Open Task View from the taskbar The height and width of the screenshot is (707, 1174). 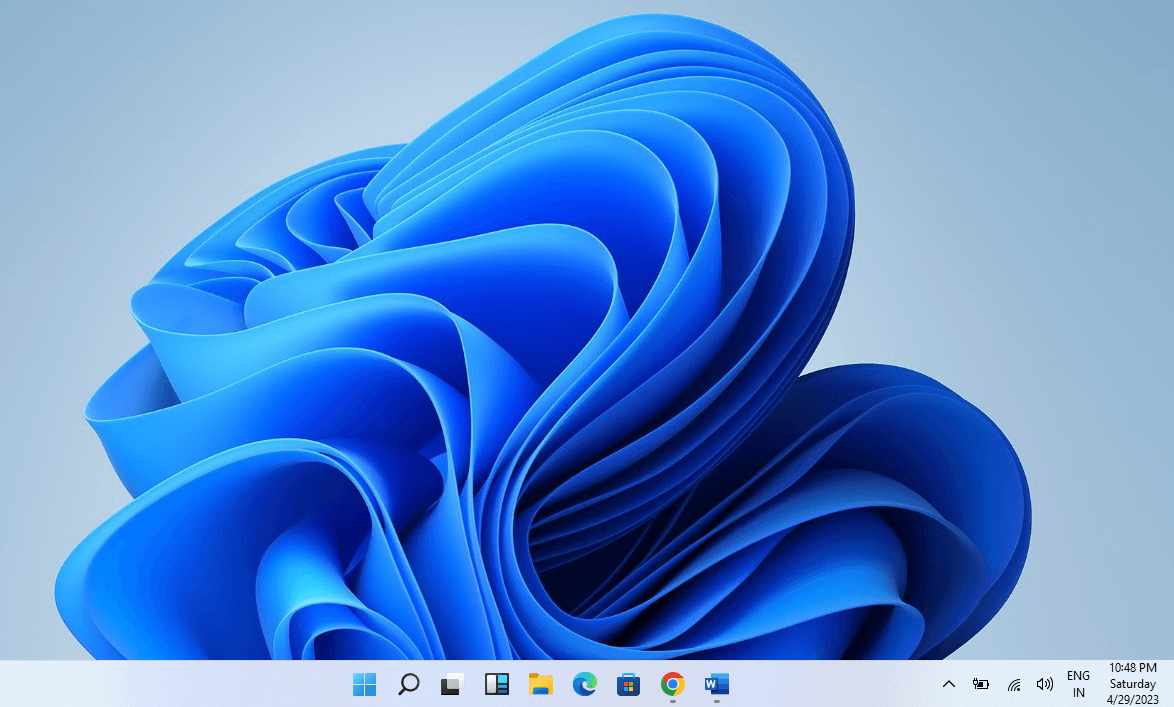pyautogui.click(x=452, y=684)
